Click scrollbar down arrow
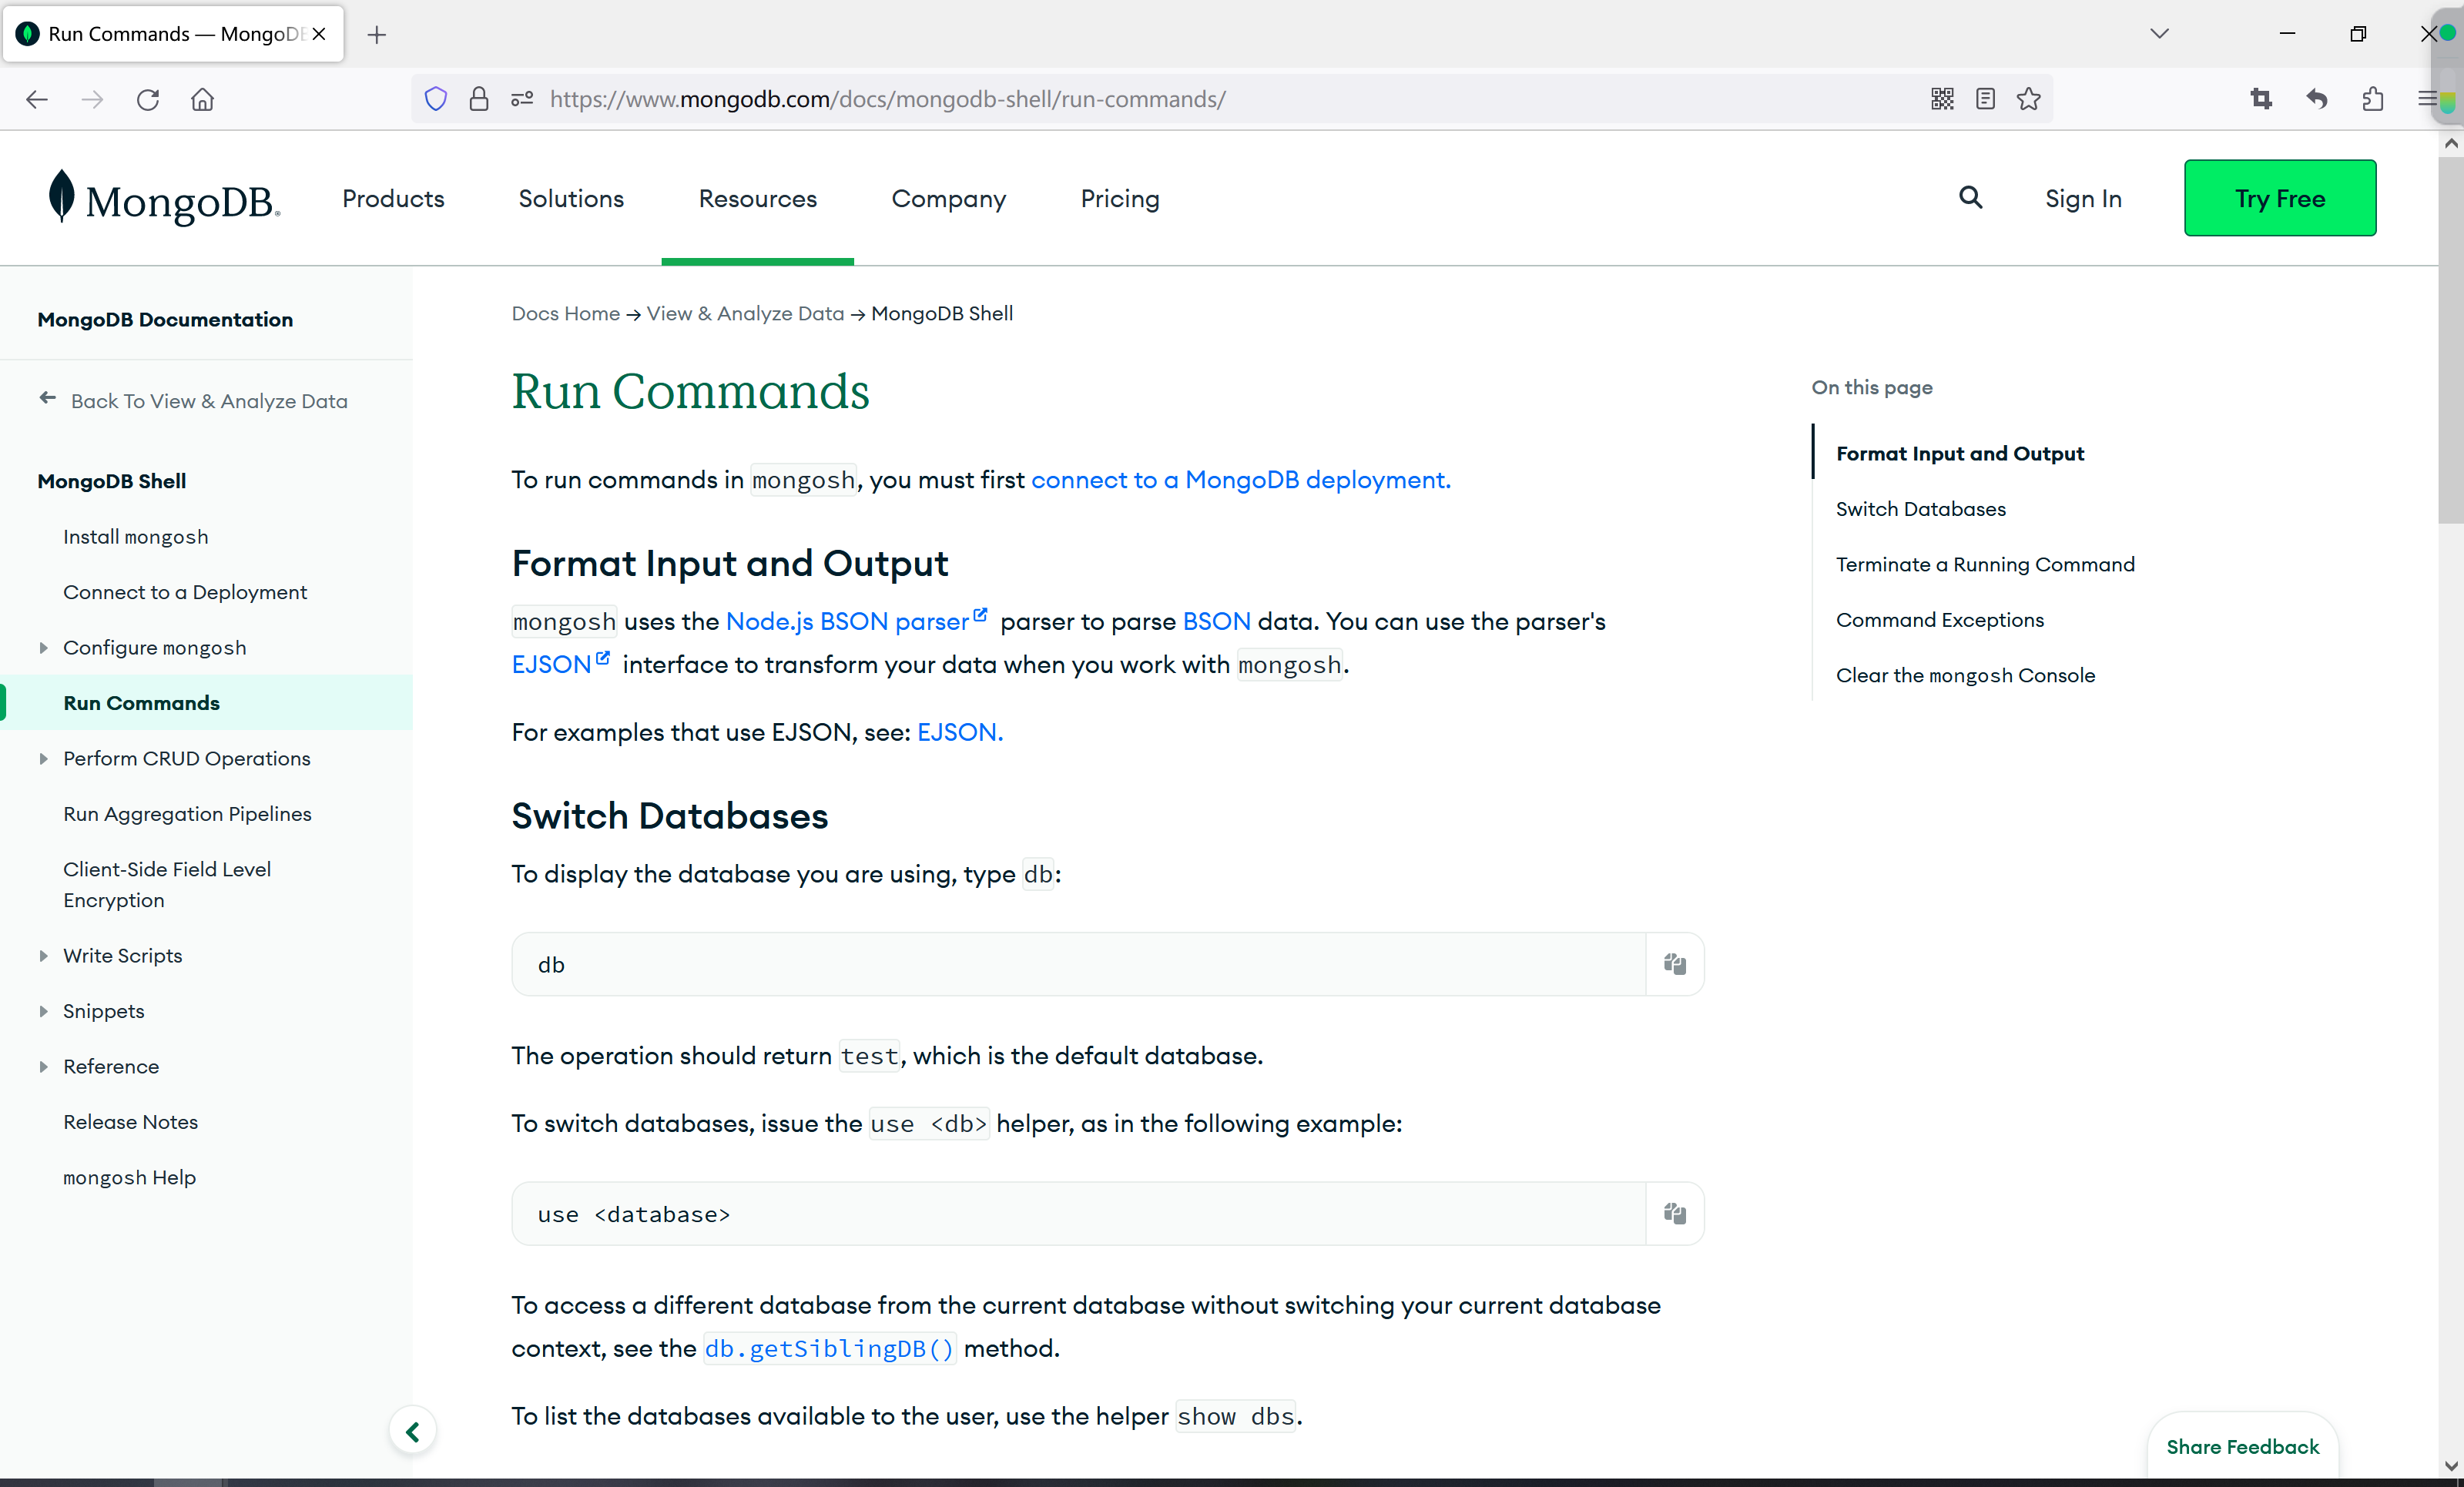The width and height of the screenshot is (2464, 1487). [x=2451, y=1466]
